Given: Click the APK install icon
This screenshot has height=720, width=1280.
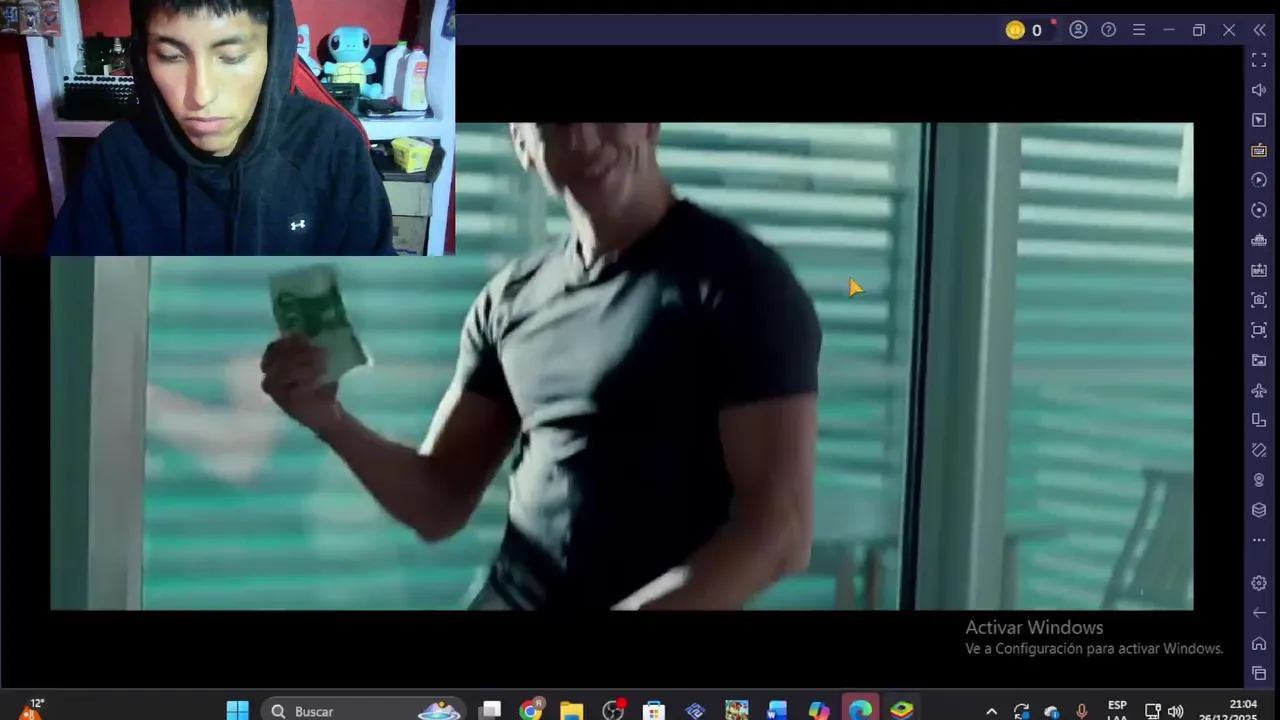Looking at the screenshot, I should [1259, 270].
